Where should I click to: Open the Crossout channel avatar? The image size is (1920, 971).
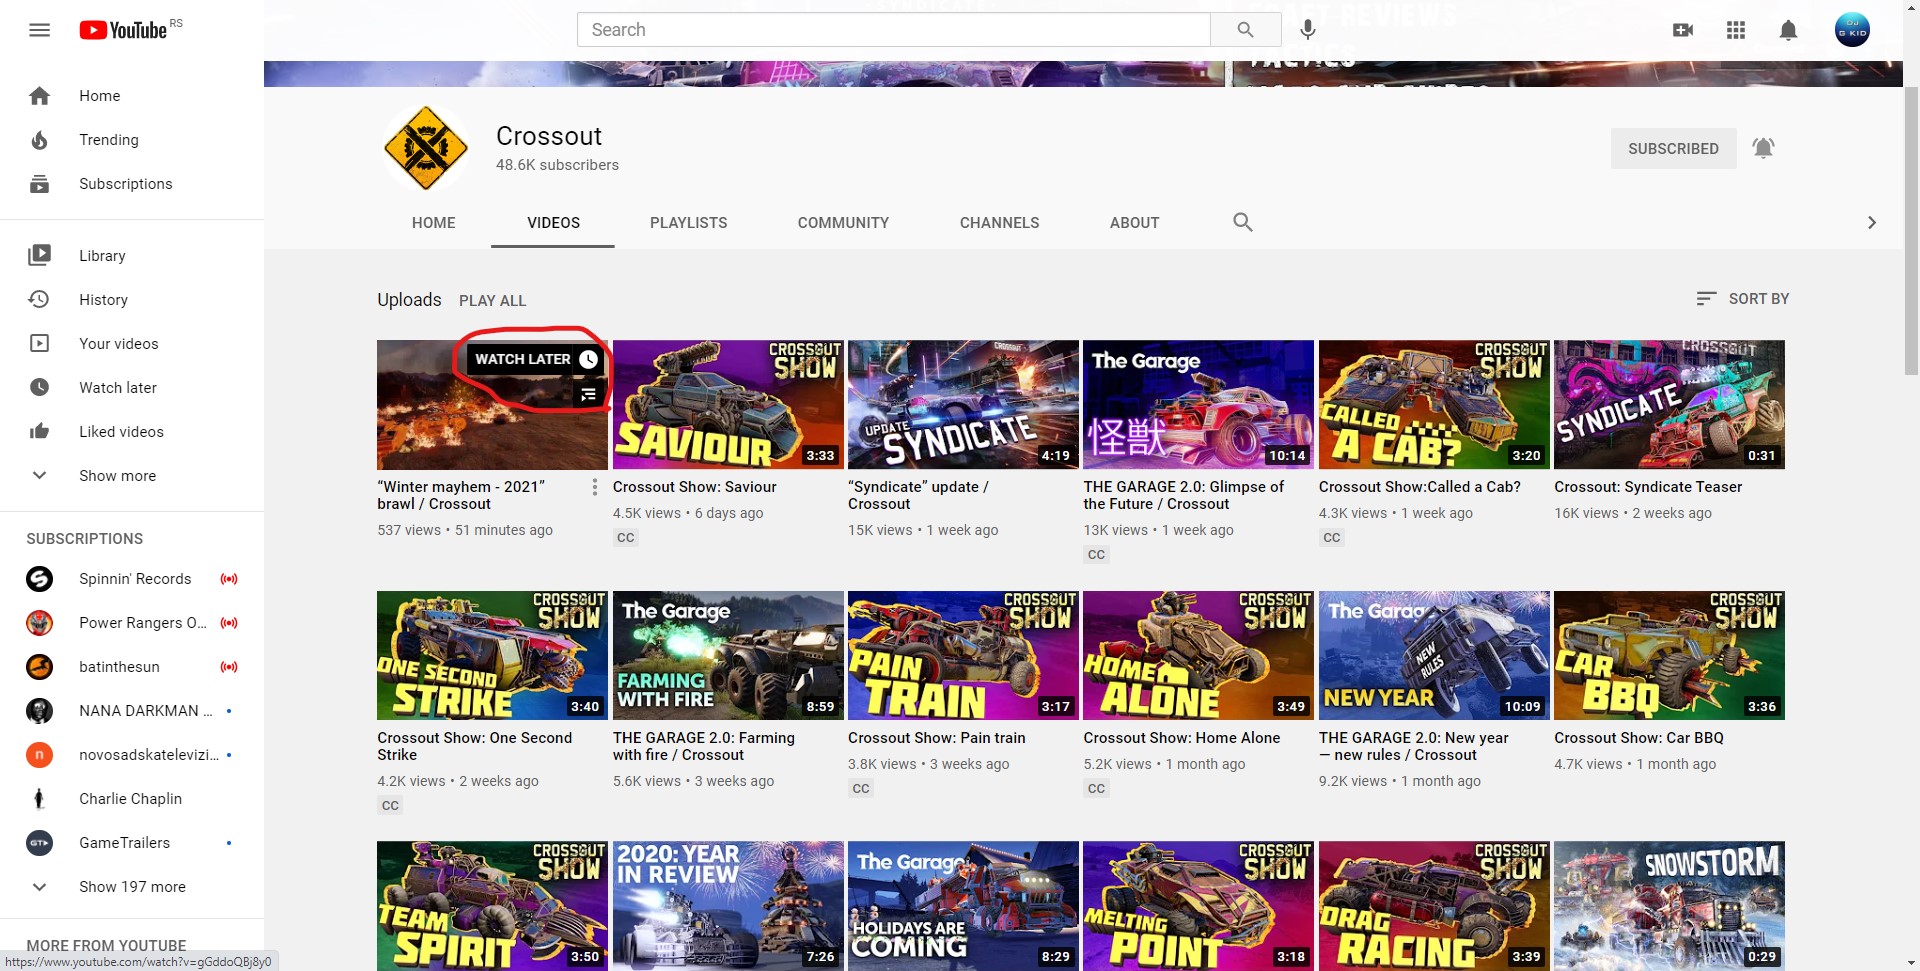(426, 148)
